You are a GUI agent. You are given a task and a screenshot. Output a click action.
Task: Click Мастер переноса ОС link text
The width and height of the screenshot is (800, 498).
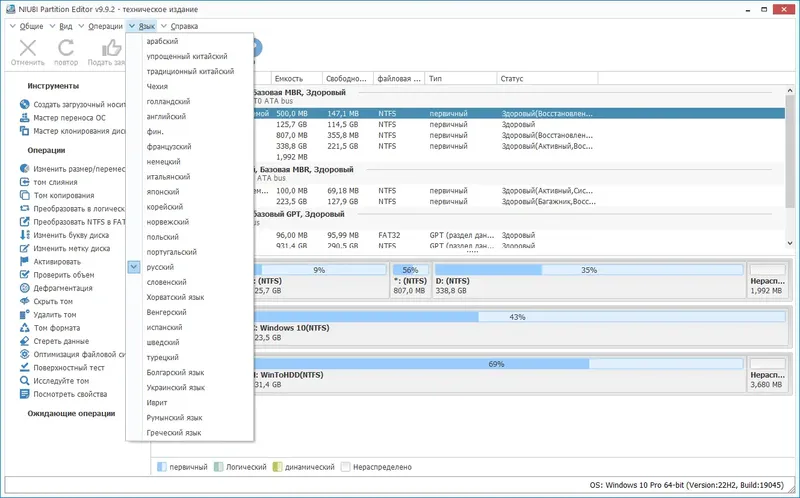[x=69, y=118]
